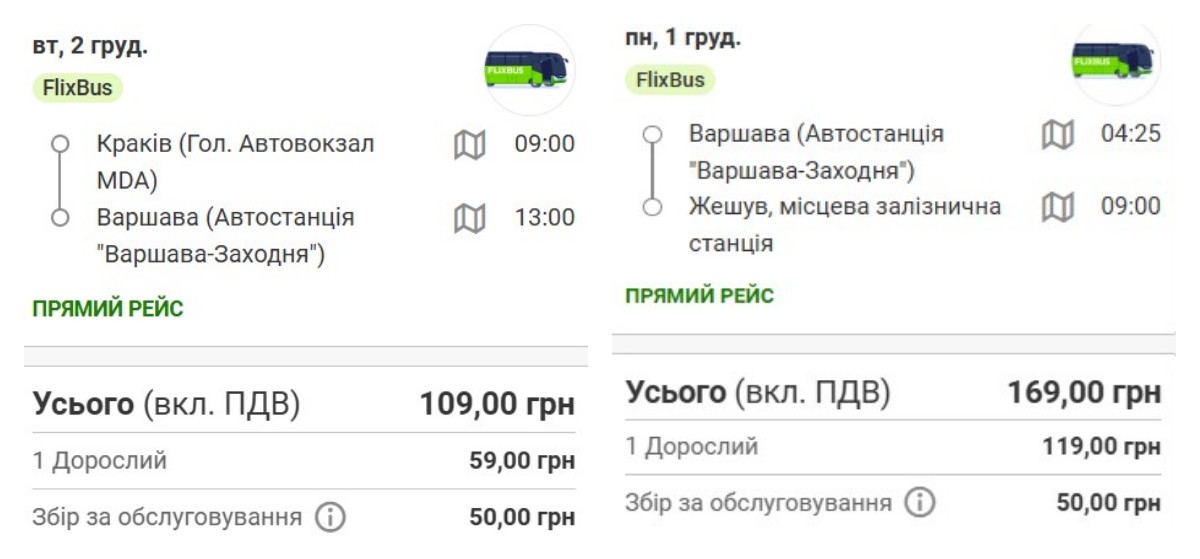Select FlixBus badge under вт, 2 груд.
Image resolution: width=1200 pixels, height=559 pixels.
tap(78, 88)
